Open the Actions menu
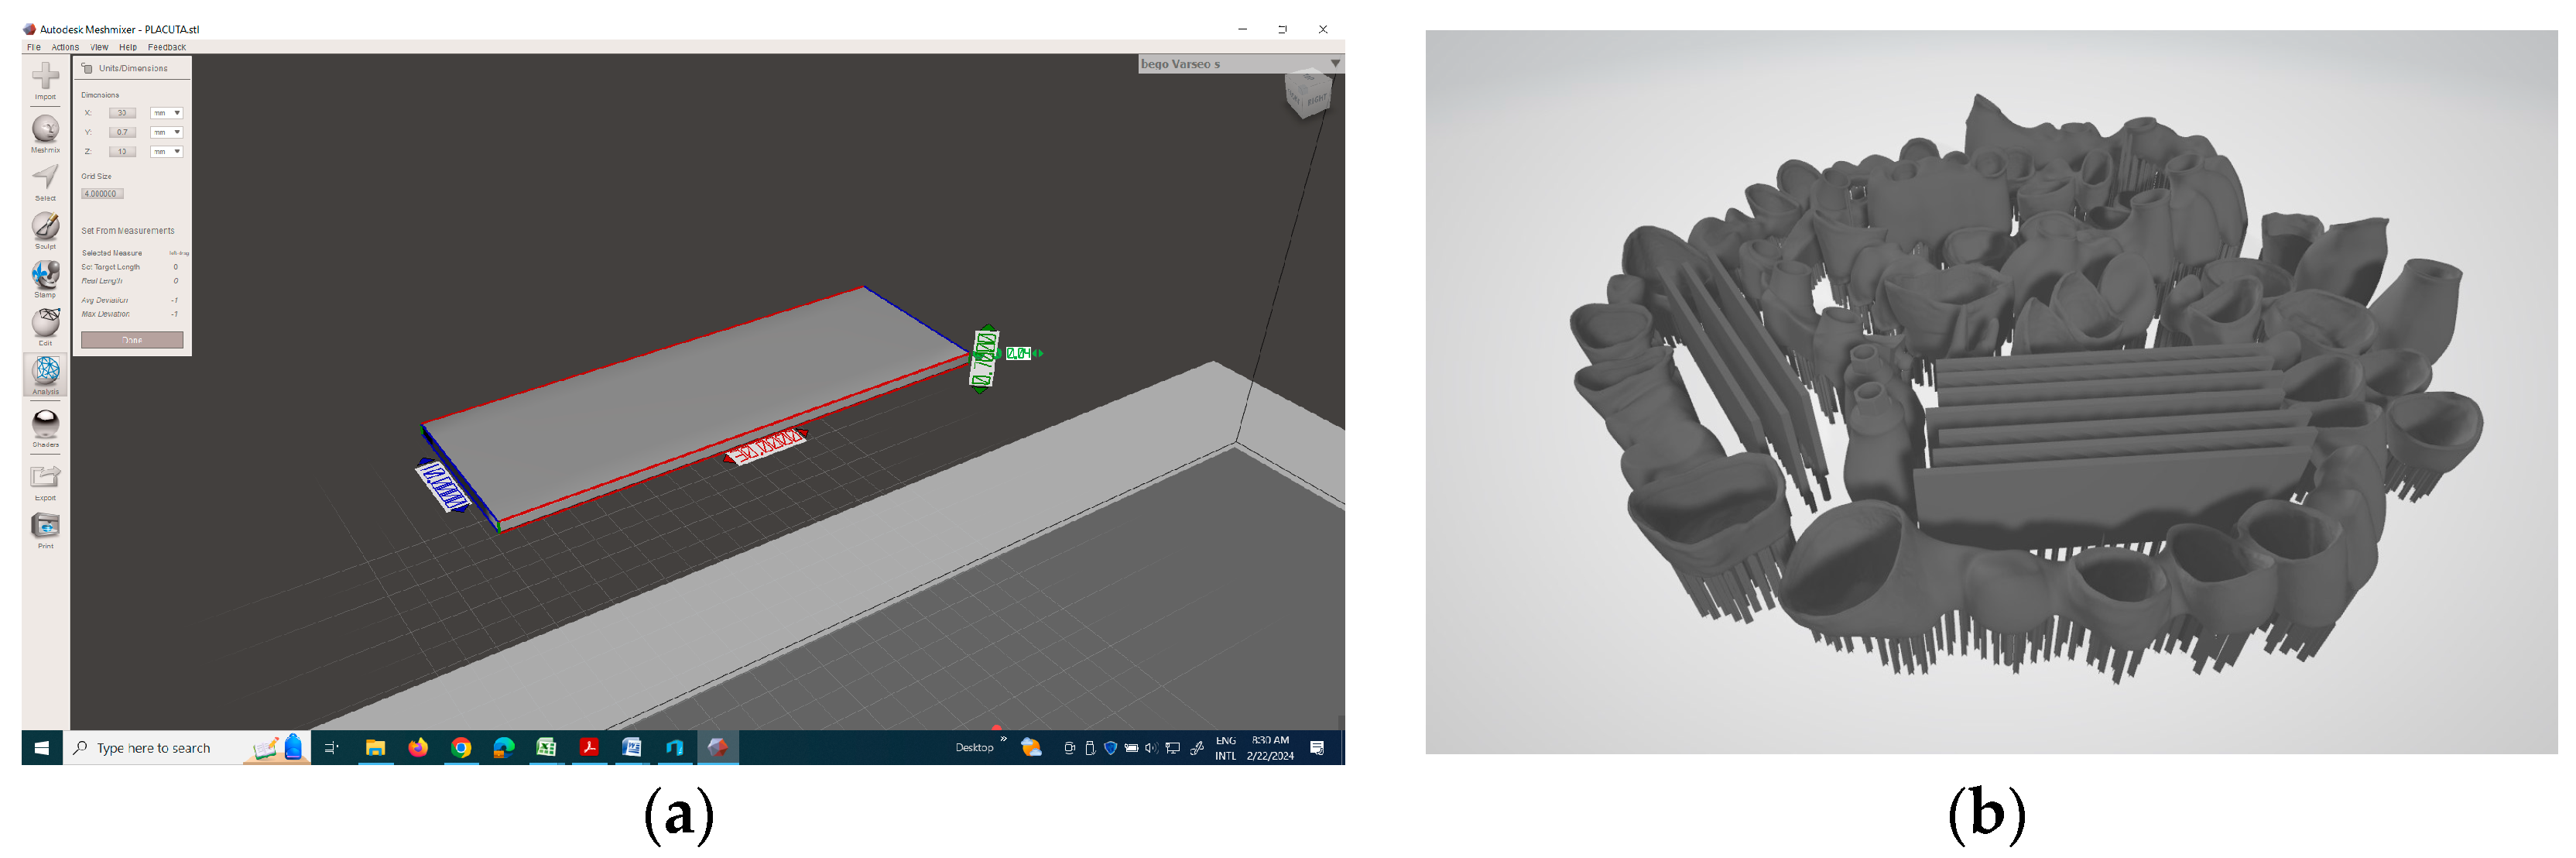The image size is (2576, 858). pyautogui.click(x=65, y=47)
